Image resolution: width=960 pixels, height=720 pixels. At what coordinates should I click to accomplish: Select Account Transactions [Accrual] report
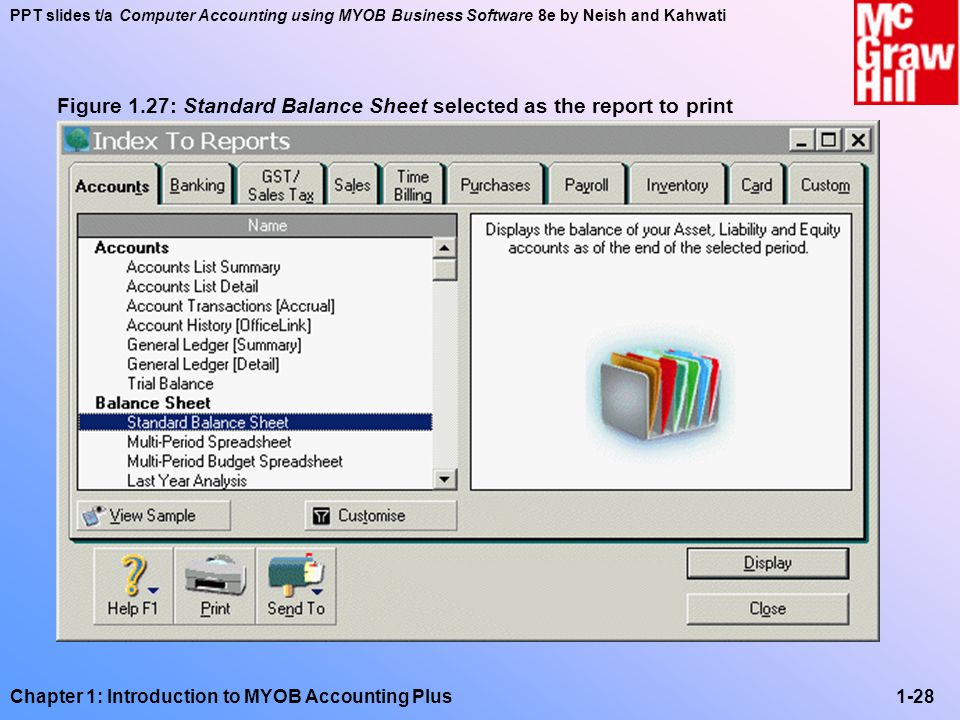230,306
